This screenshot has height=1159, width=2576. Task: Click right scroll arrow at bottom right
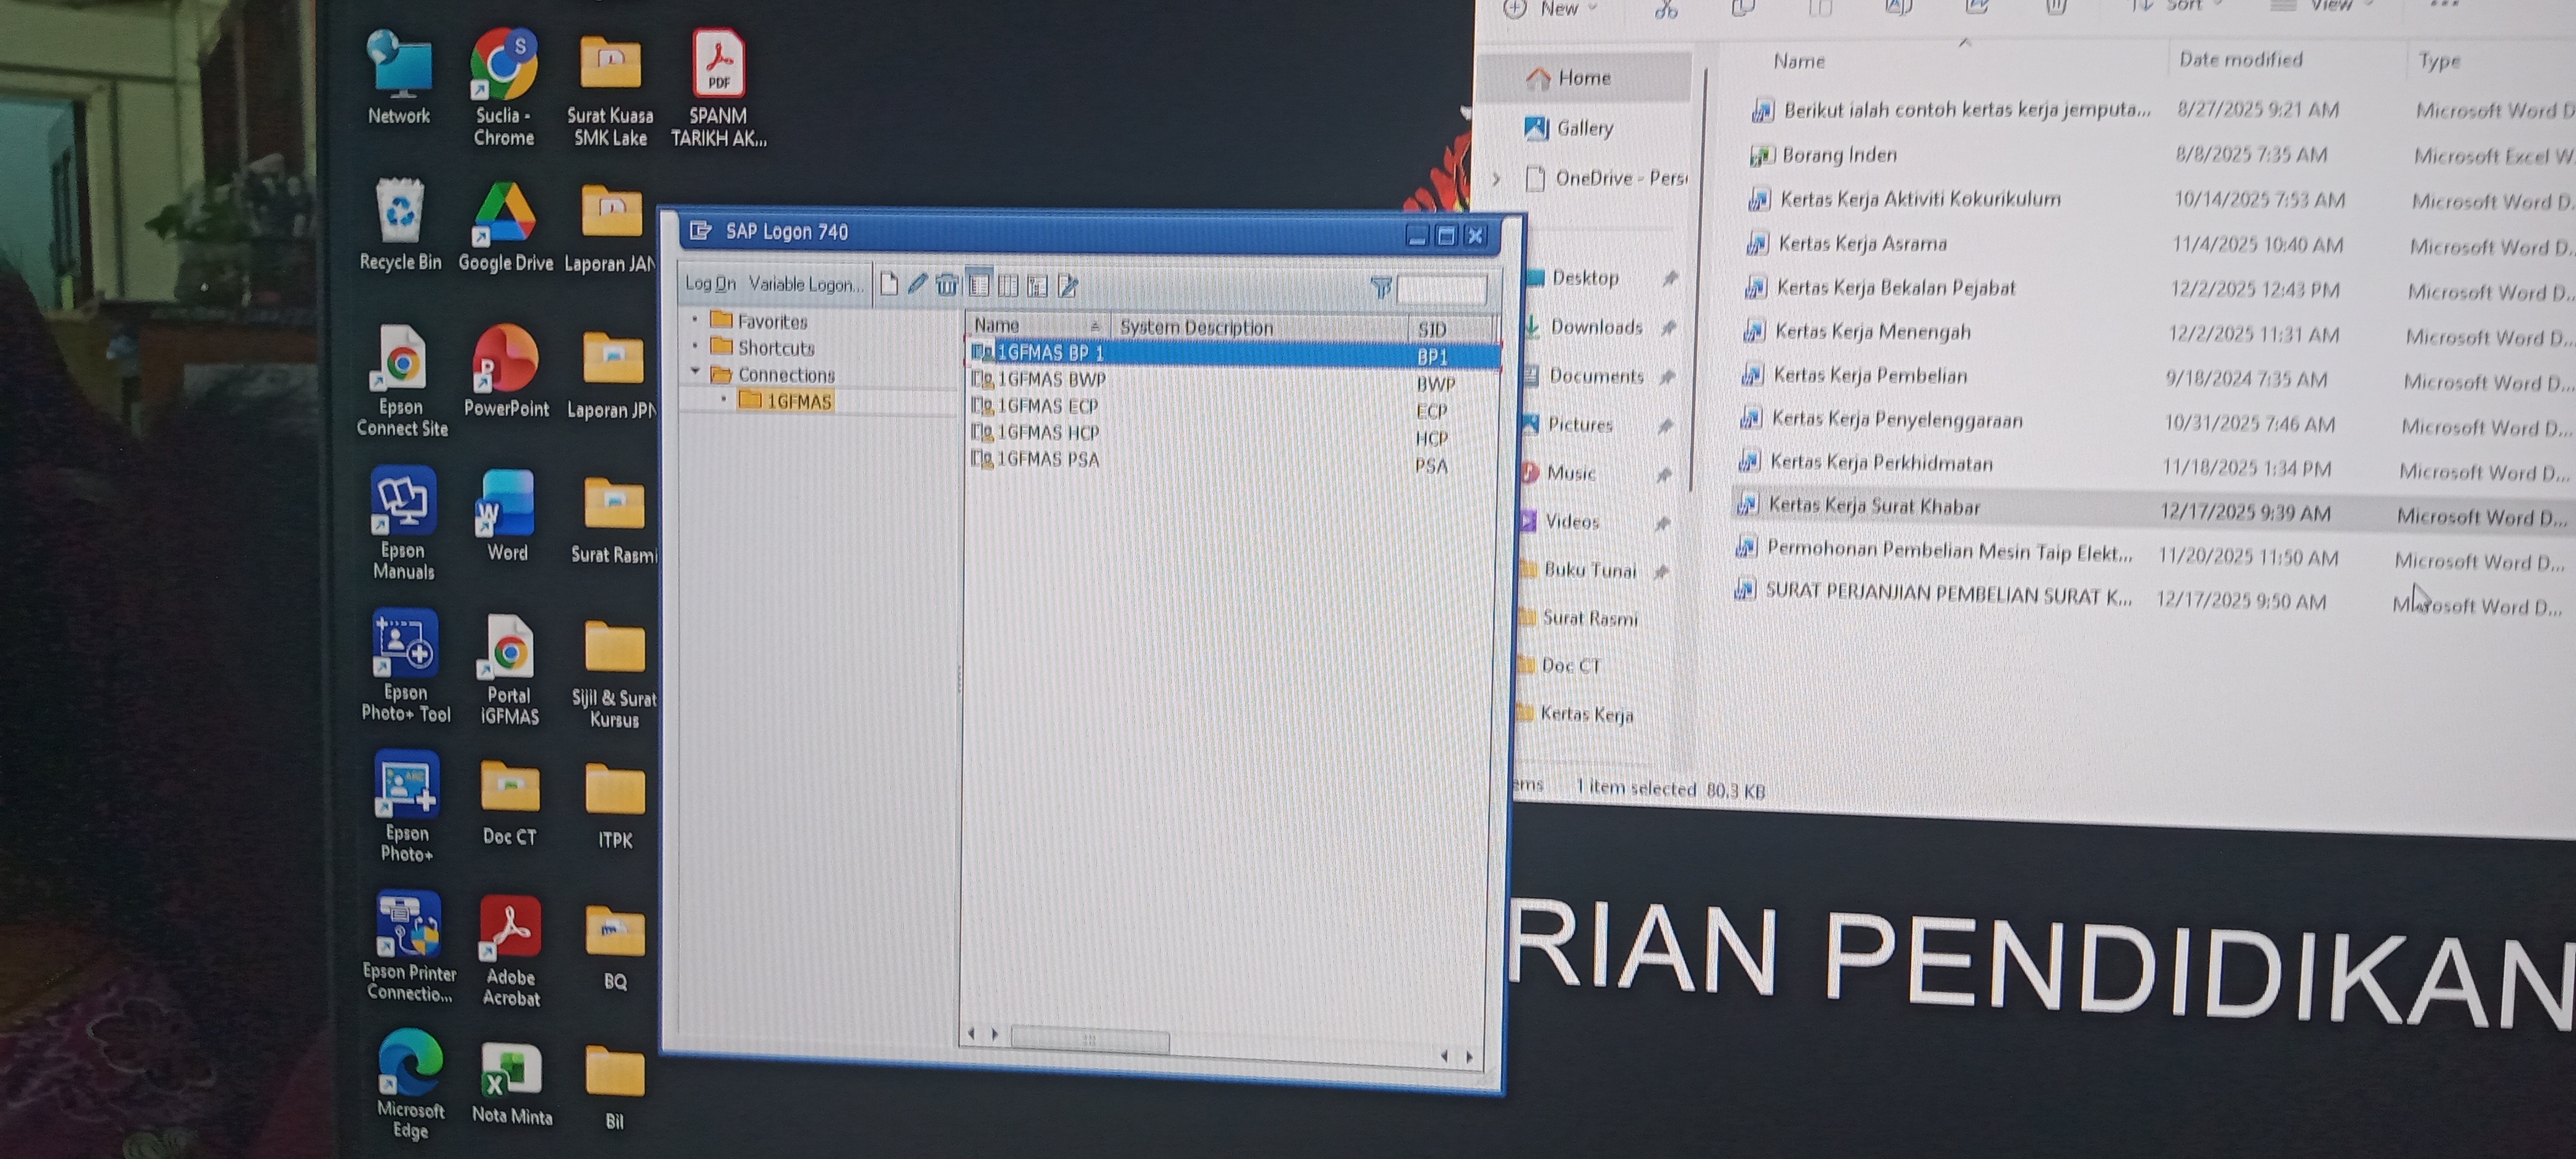pos(1468,1056)
